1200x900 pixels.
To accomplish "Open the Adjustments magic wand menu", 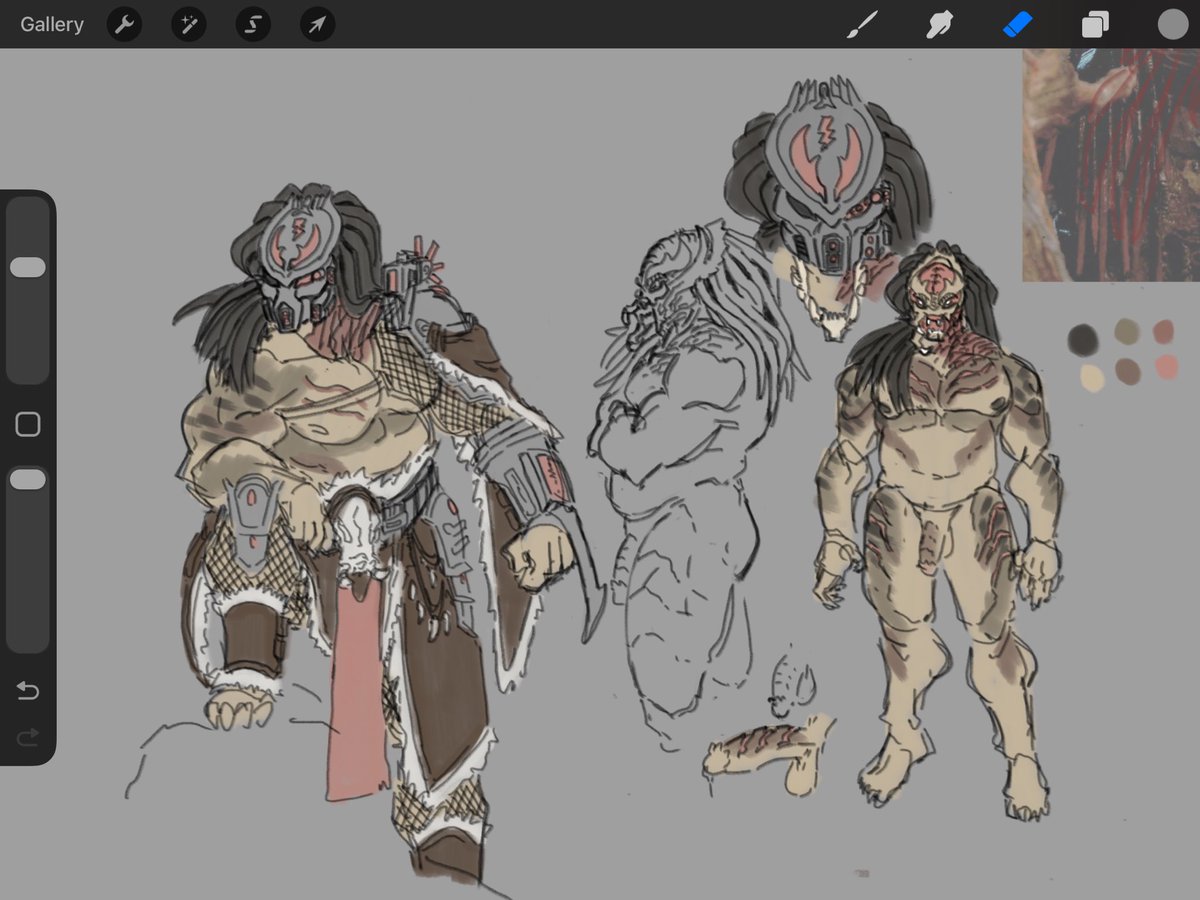I will coord(188,25).
